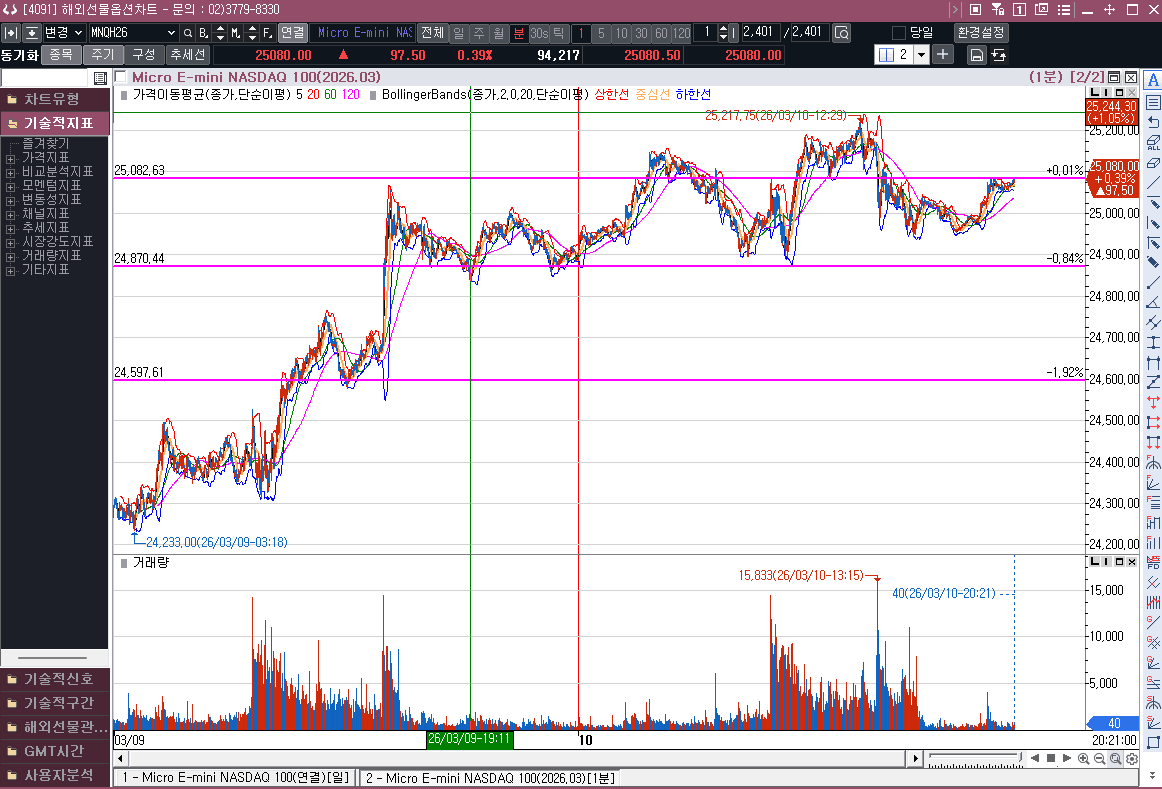Click the save icon in the top toolbar

(977, 54)
